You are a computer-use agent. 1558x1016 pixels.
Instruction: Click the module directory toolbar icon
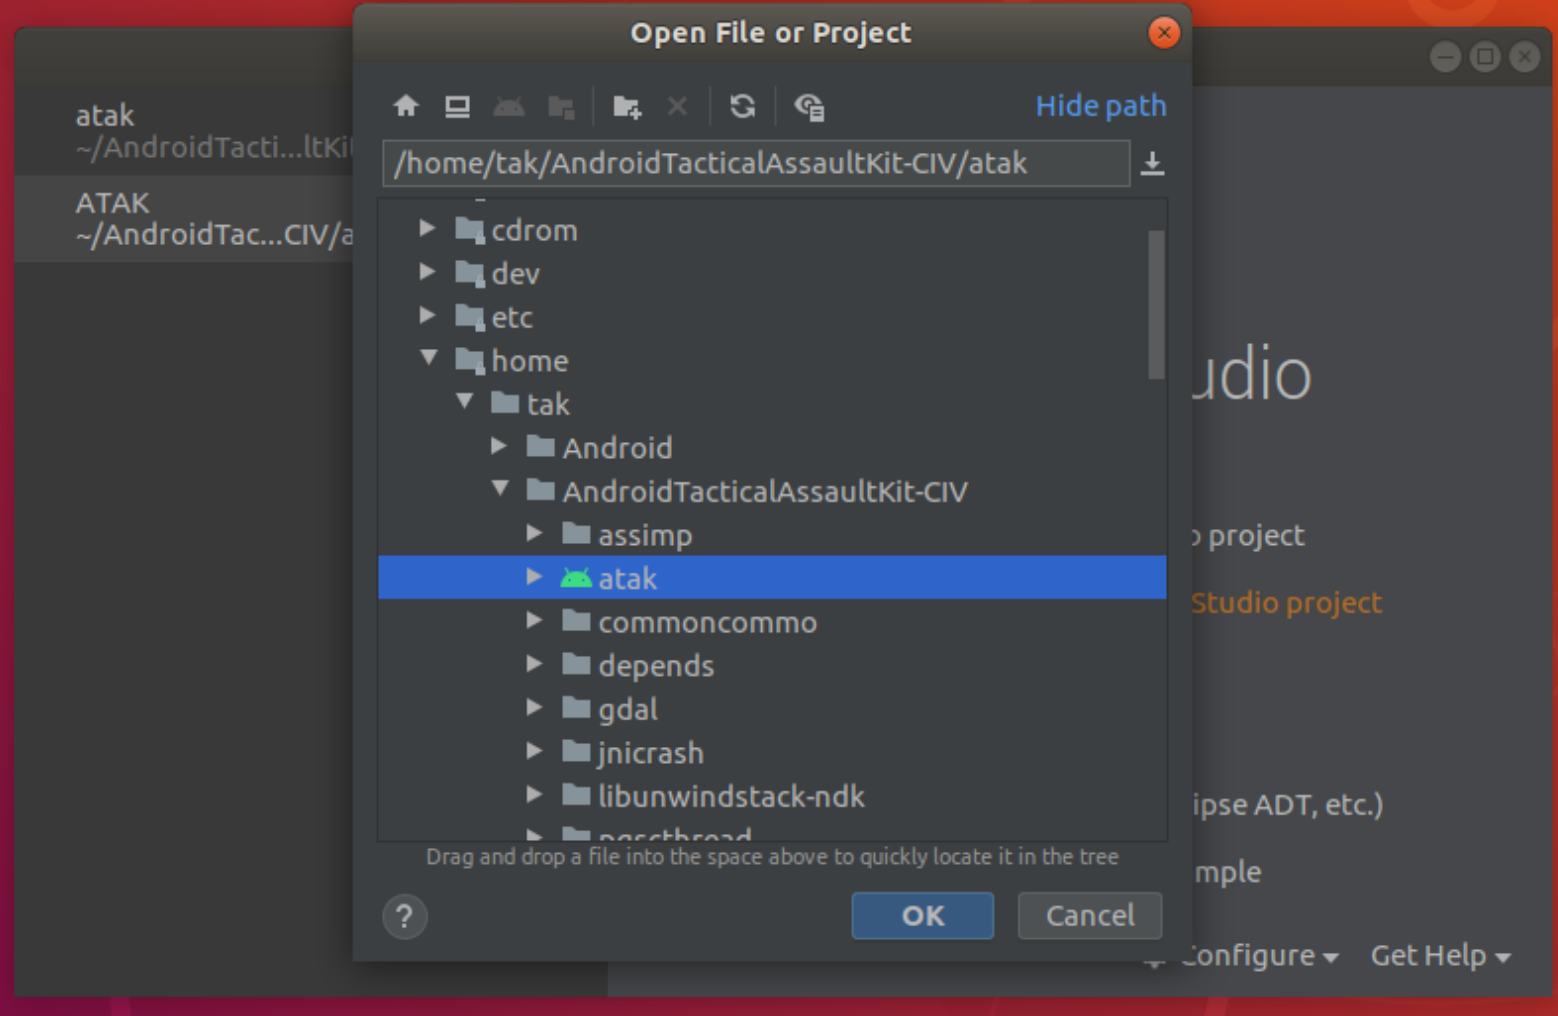tap(562, 106)
